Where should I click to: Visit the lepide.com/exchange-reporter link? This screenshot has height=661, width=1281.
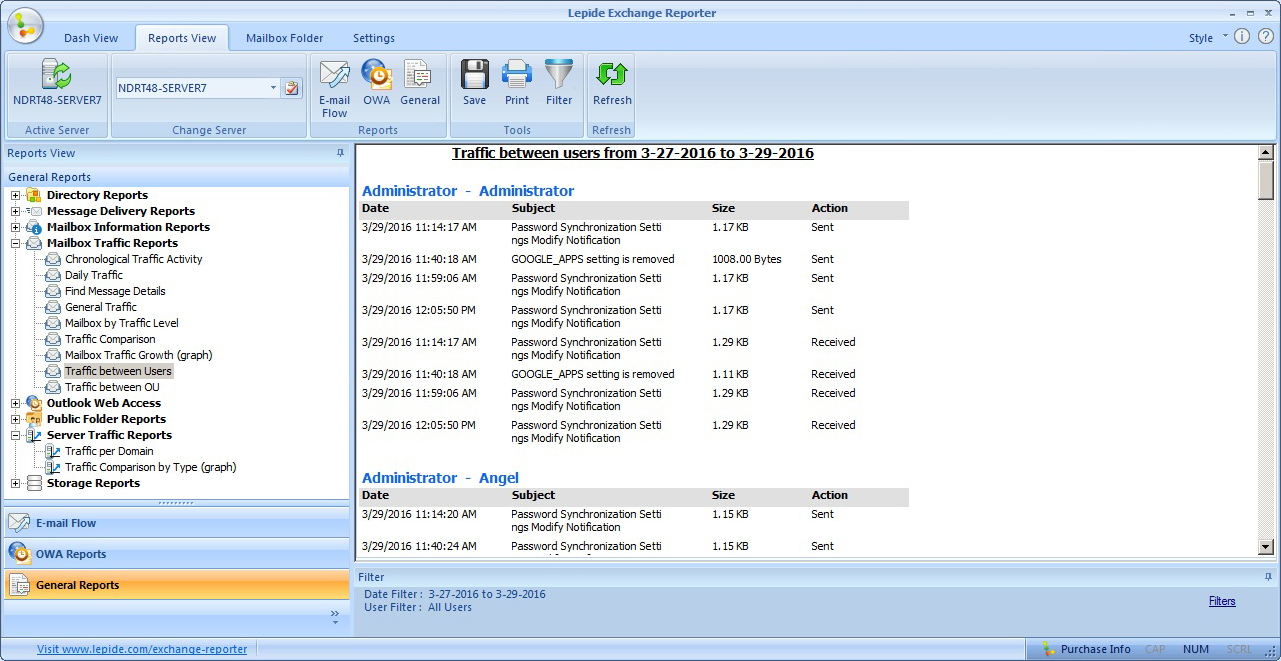142,649
